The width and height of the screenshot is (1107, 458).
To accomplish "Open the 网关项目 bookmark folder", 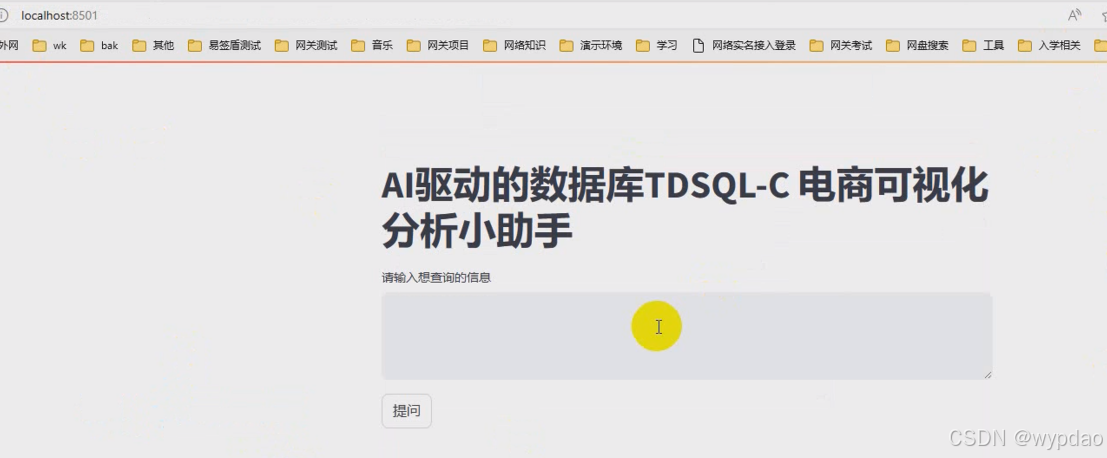I will pyautogui.click(x=438, y=46).
